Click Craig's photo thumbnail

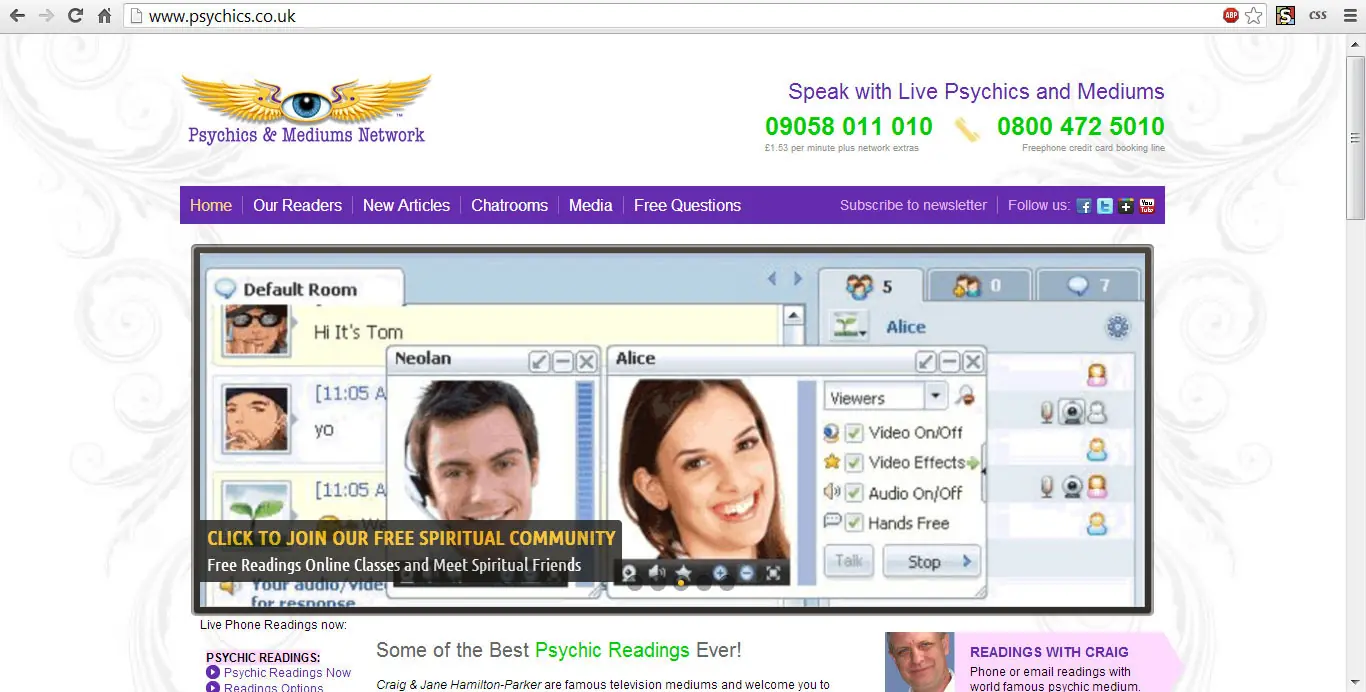(920, 662)
